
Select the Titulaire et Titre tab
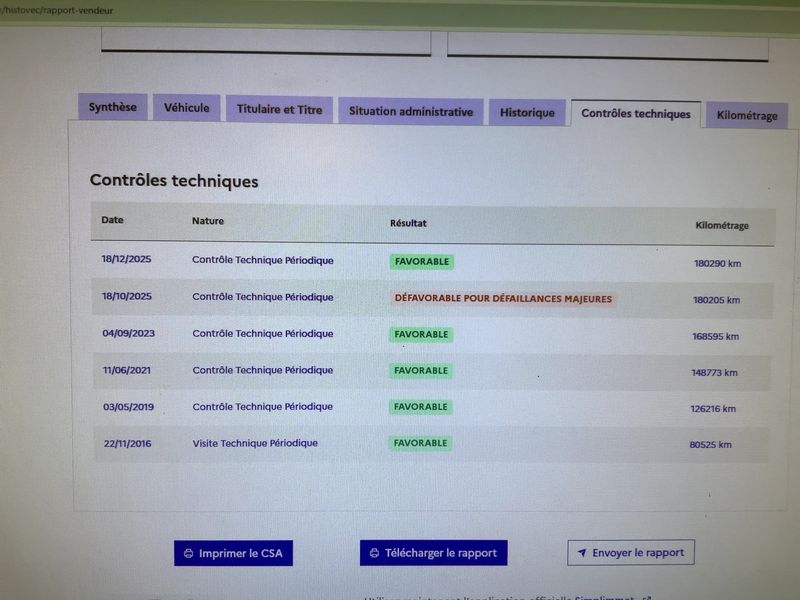tap(279, 110)
